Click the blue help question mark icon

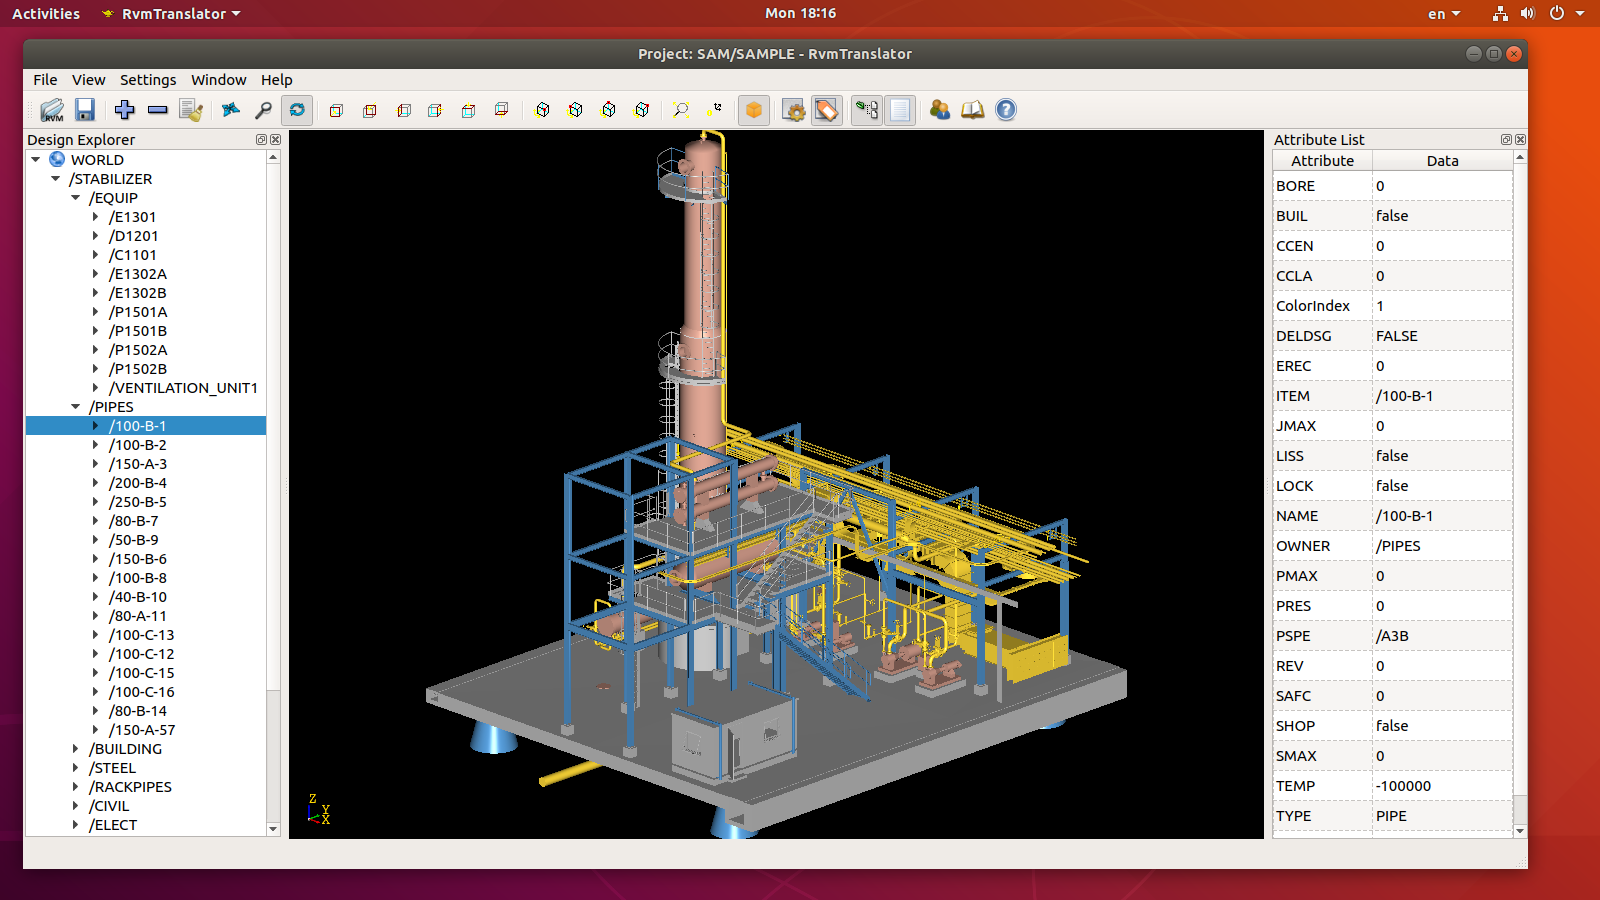click(x=1006, y=110)
